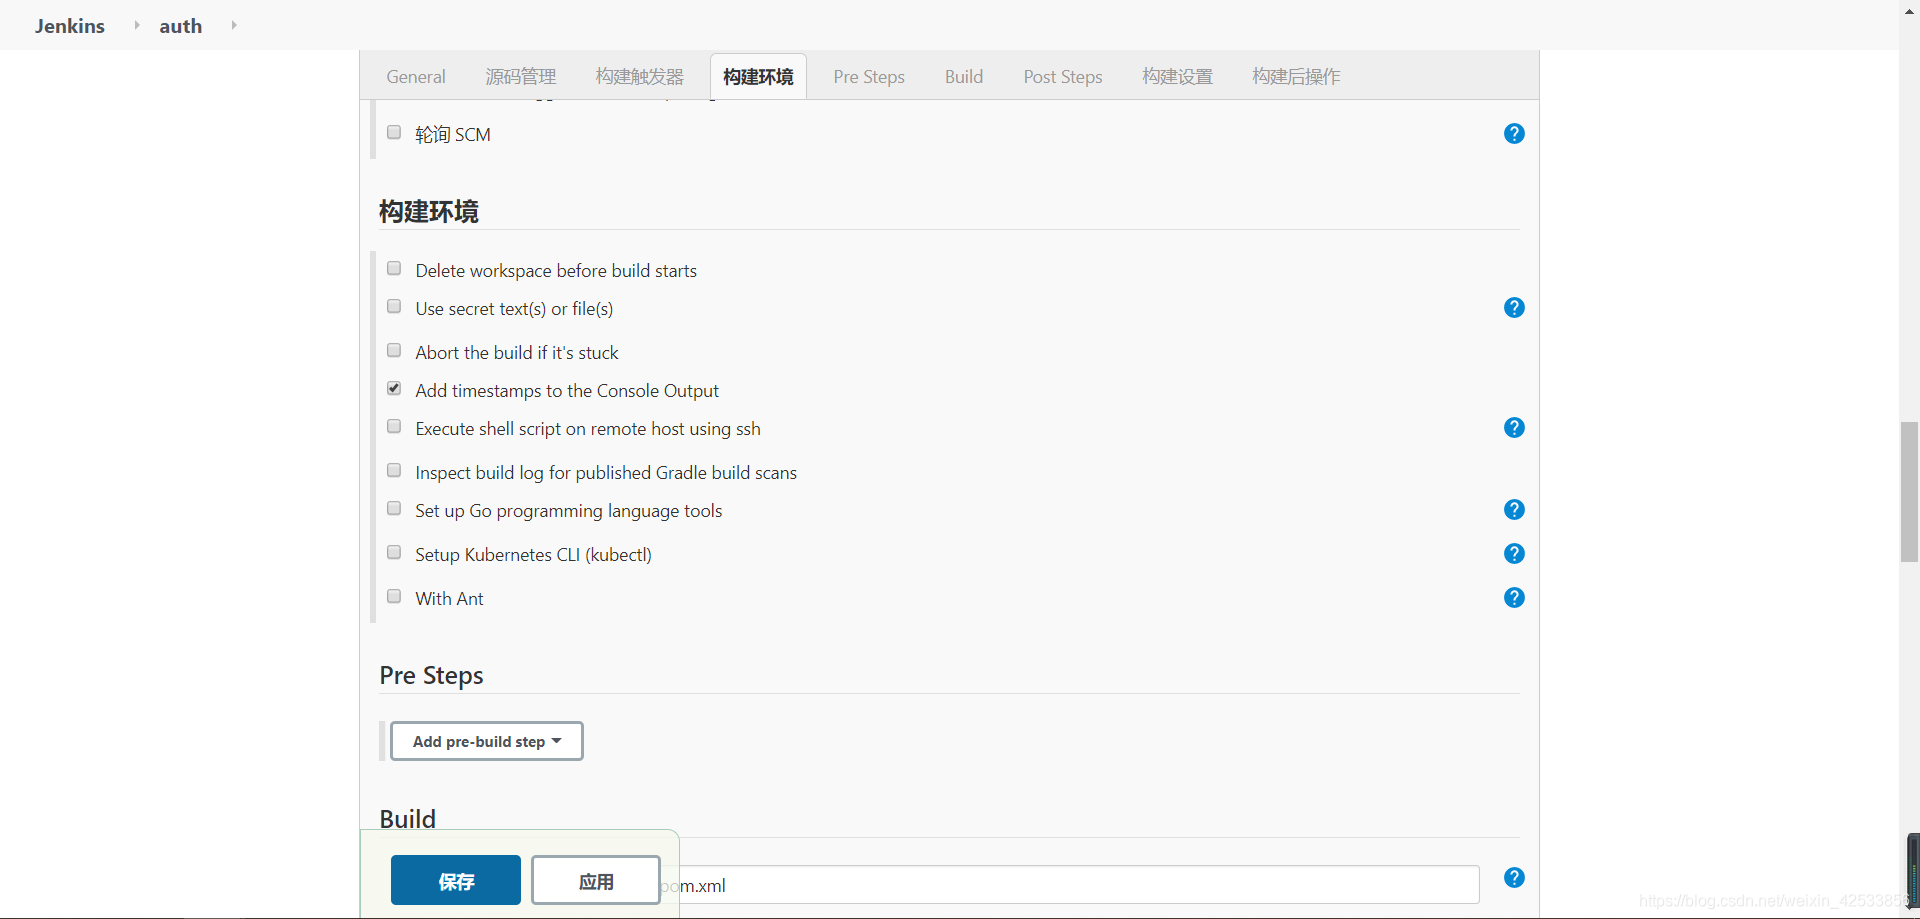The width and height of the screenshot is (1920, 919).
Task: Check Setup Kubernetes CLI (kubectl)
Action: [393, 551]
